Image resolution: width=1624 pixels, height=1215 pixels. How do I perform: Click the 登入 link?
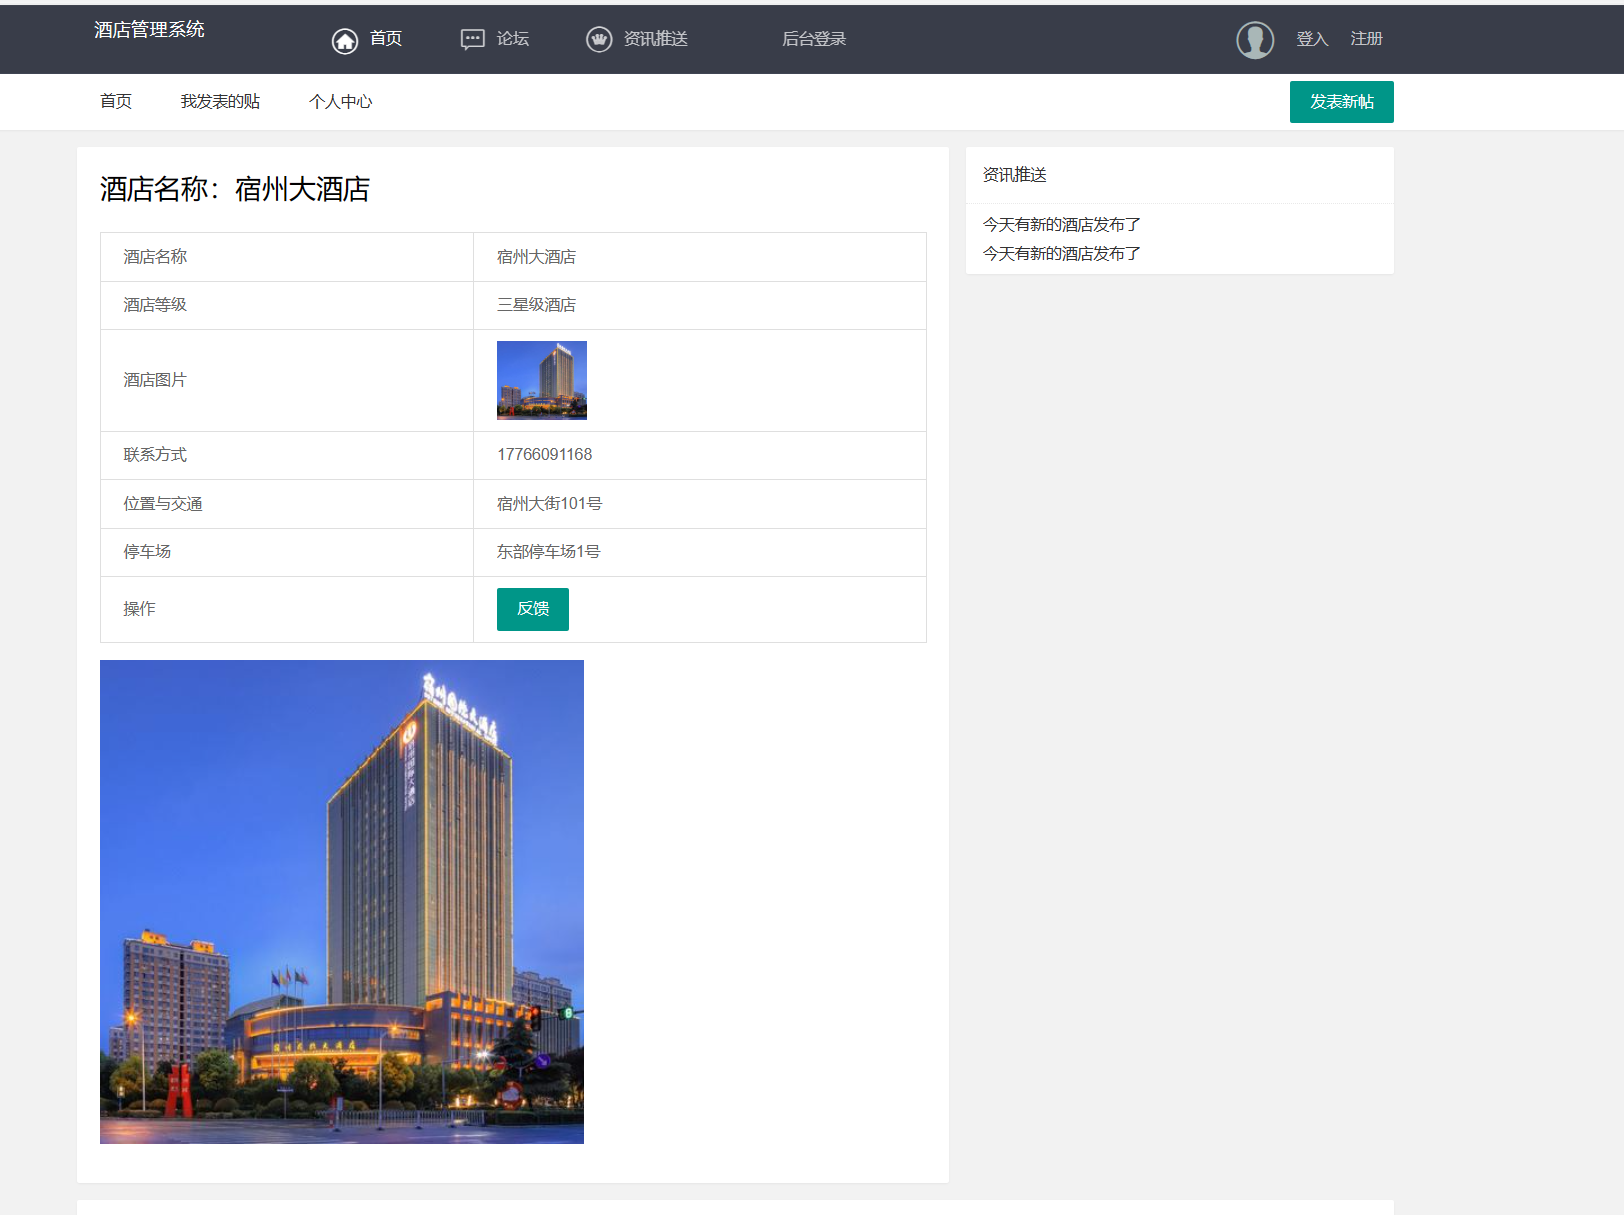click(x=1312, y=39)
